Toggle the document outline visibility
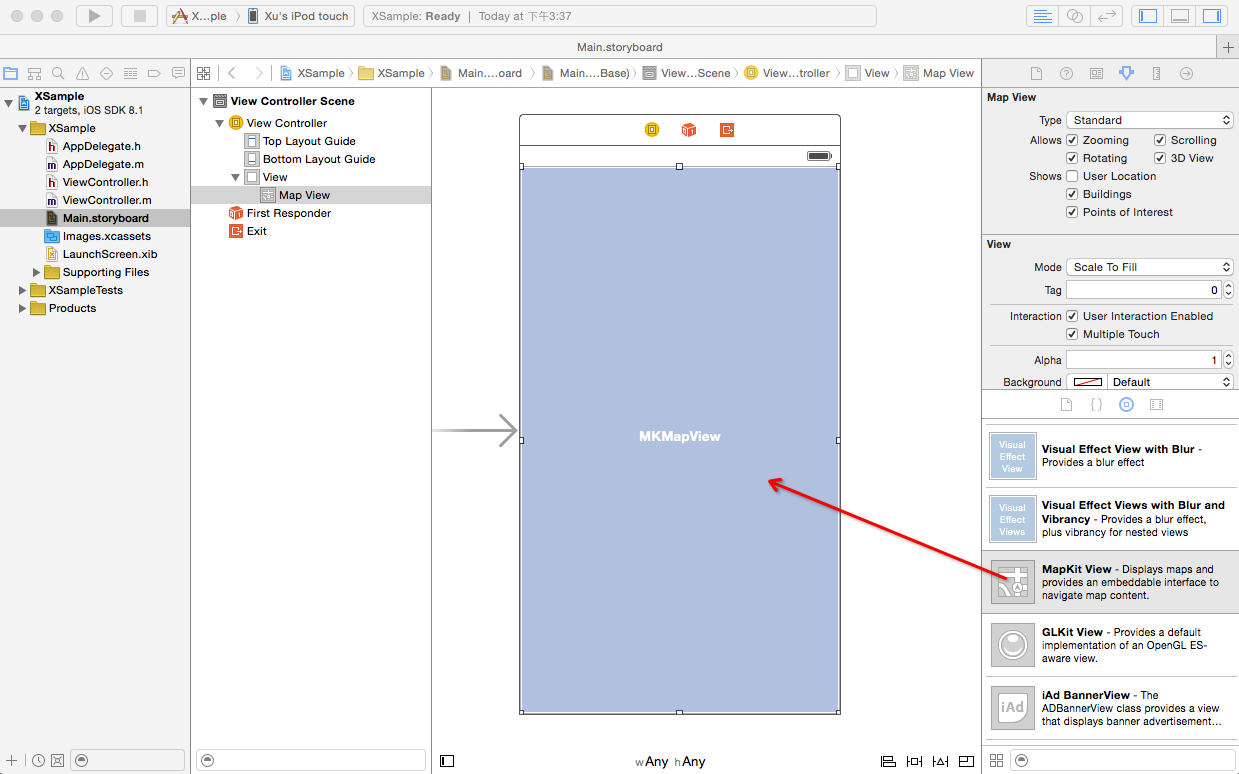 [x=447, y=761]
